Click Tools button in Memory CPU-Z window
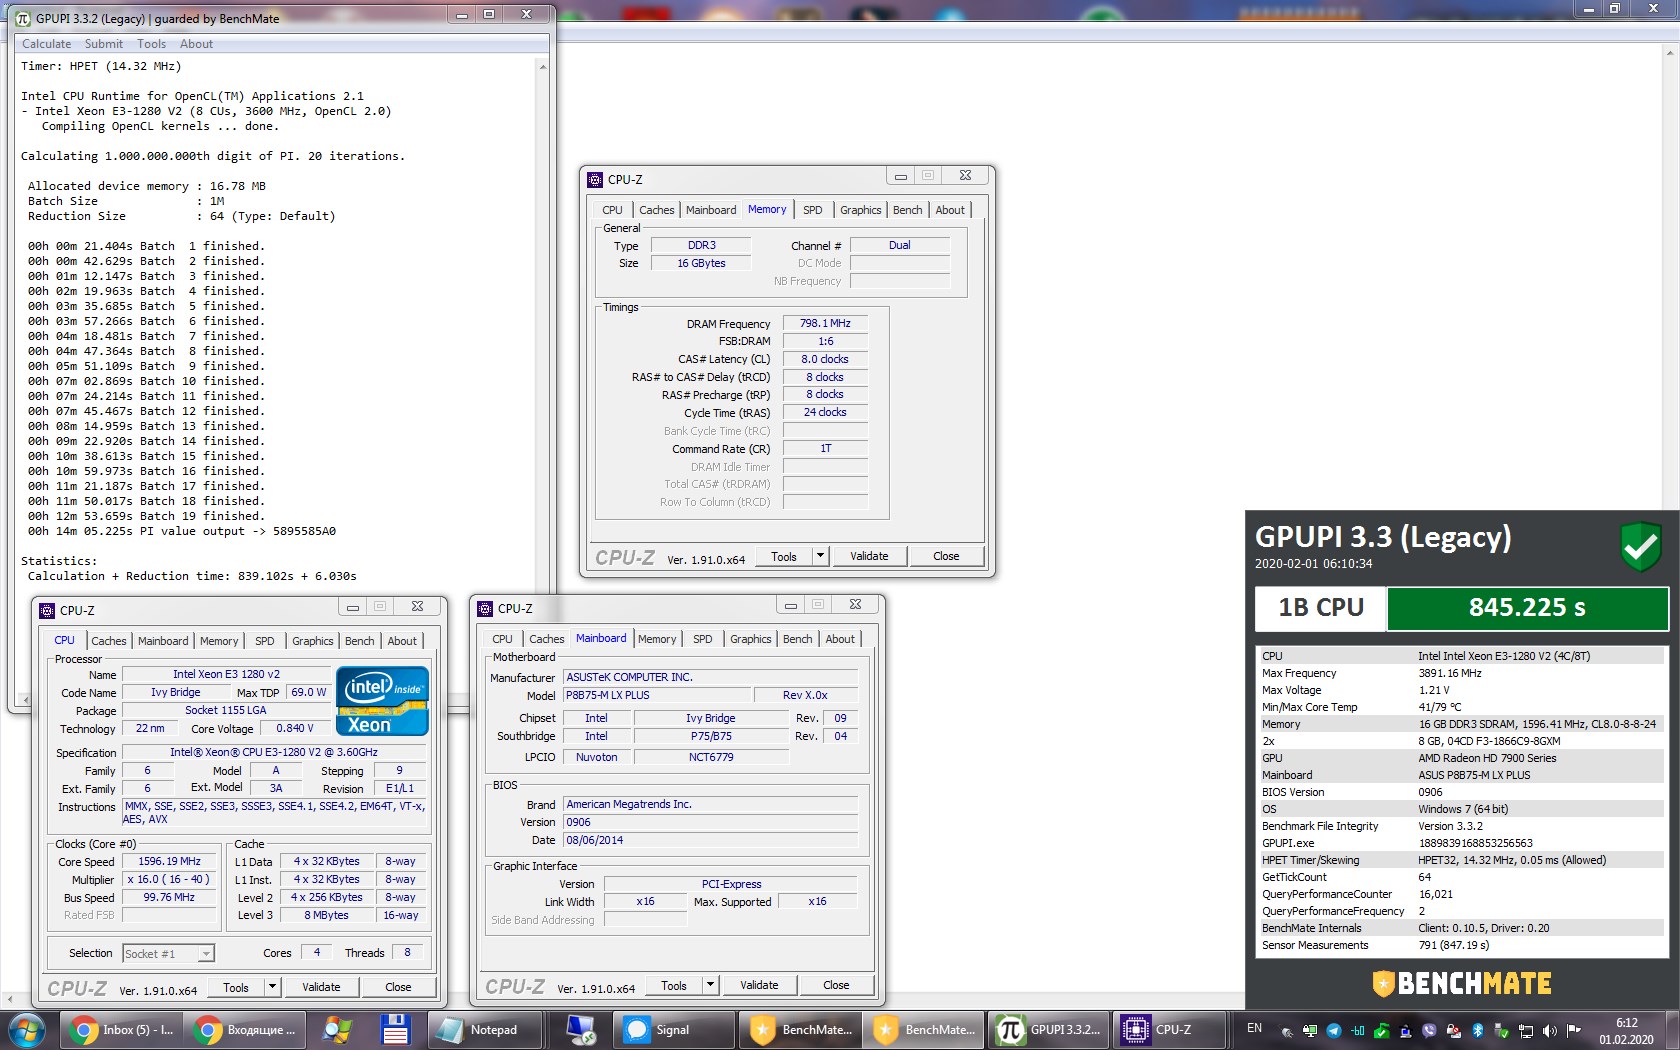The image size is (1680, 1050). pyautogui.click(x=784, y=556)
